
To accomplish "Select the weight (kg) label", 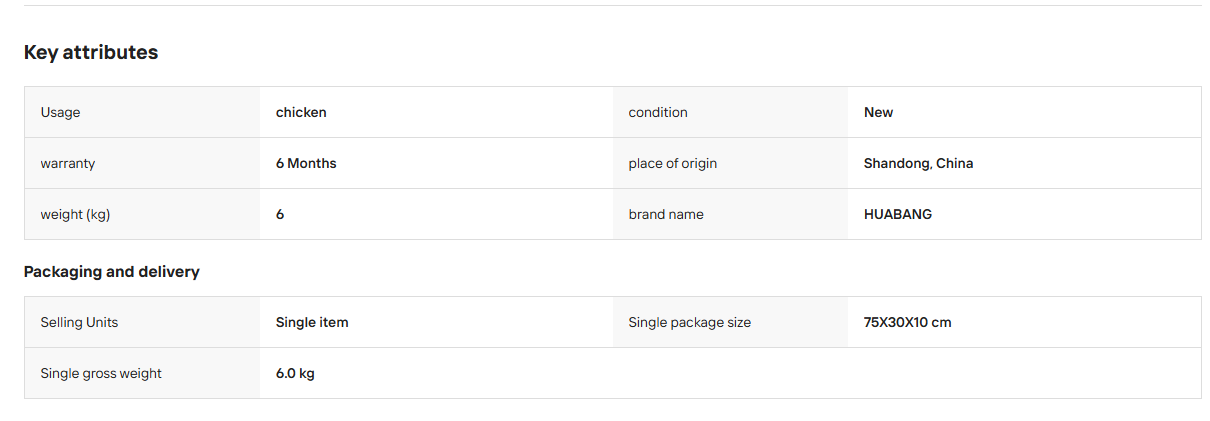I will click(x=75, y=214).
